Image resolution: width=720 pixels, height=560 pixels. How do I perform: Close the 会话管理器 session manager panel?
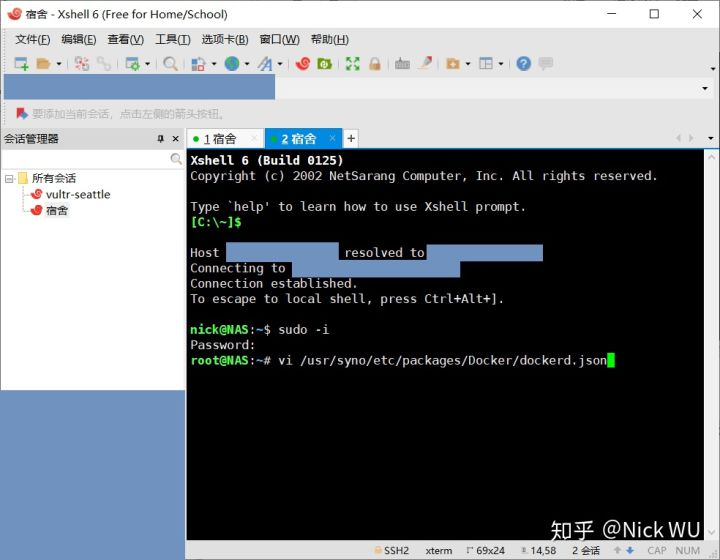(x=175, y=139)
